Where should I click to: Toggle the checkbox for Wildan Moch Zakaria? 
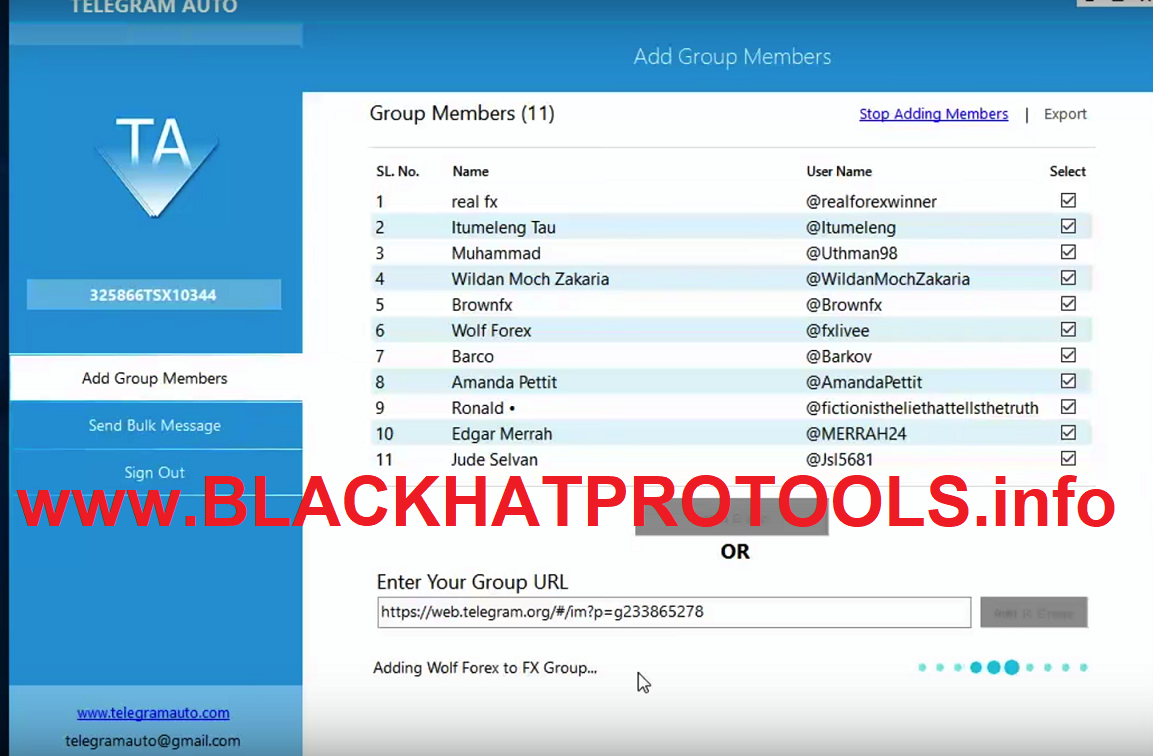[1068, 277]
